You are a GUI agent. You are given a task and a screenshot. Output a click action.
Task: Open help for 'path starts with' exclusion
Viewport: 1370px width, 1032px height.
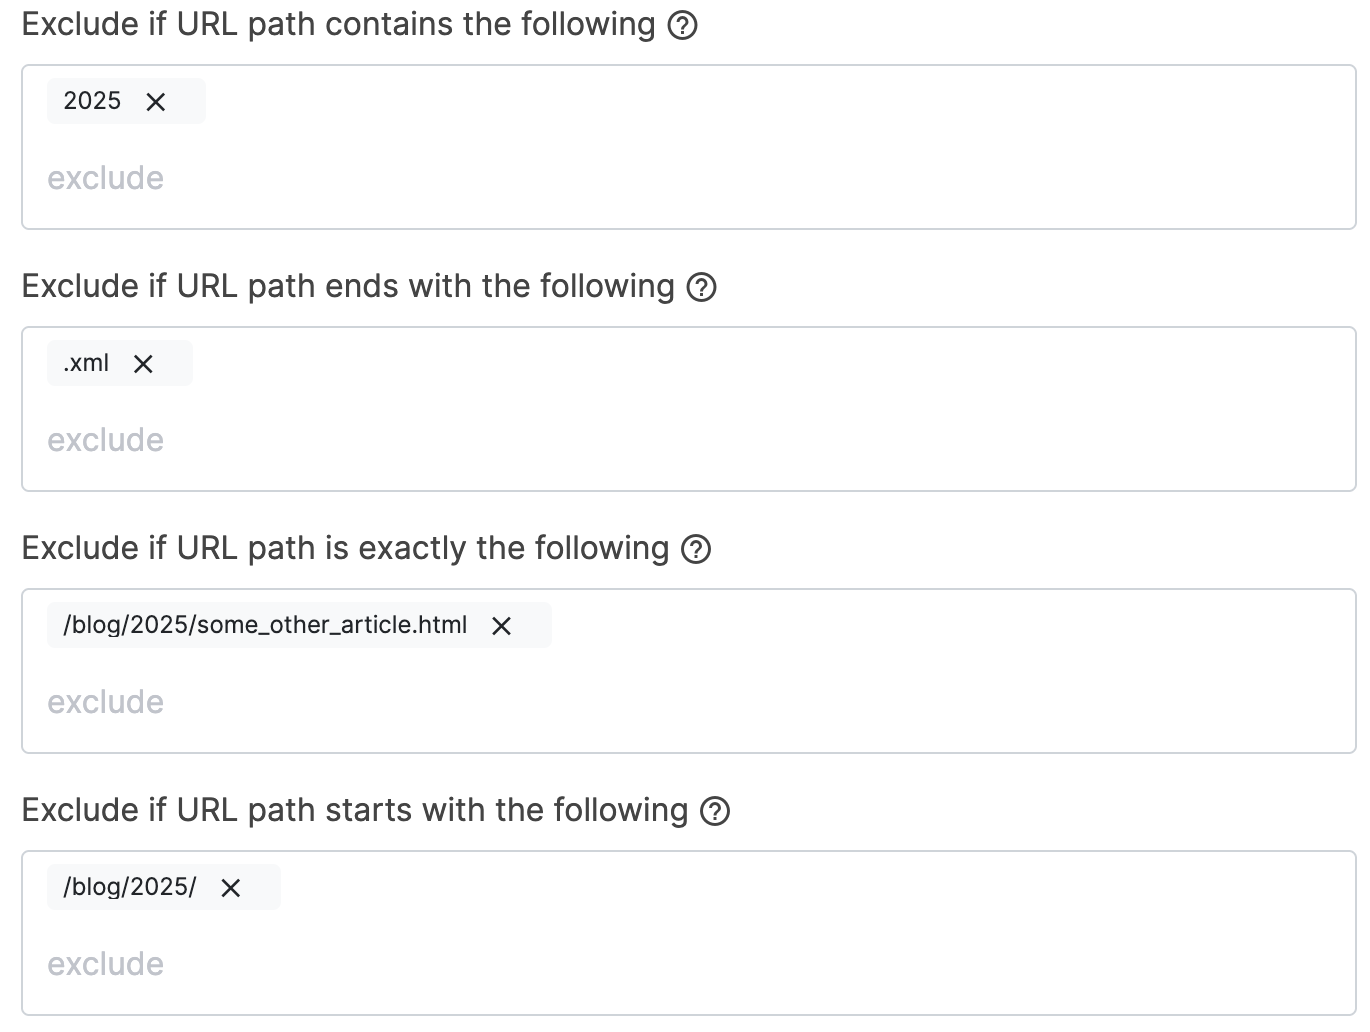tap(715, 811)
